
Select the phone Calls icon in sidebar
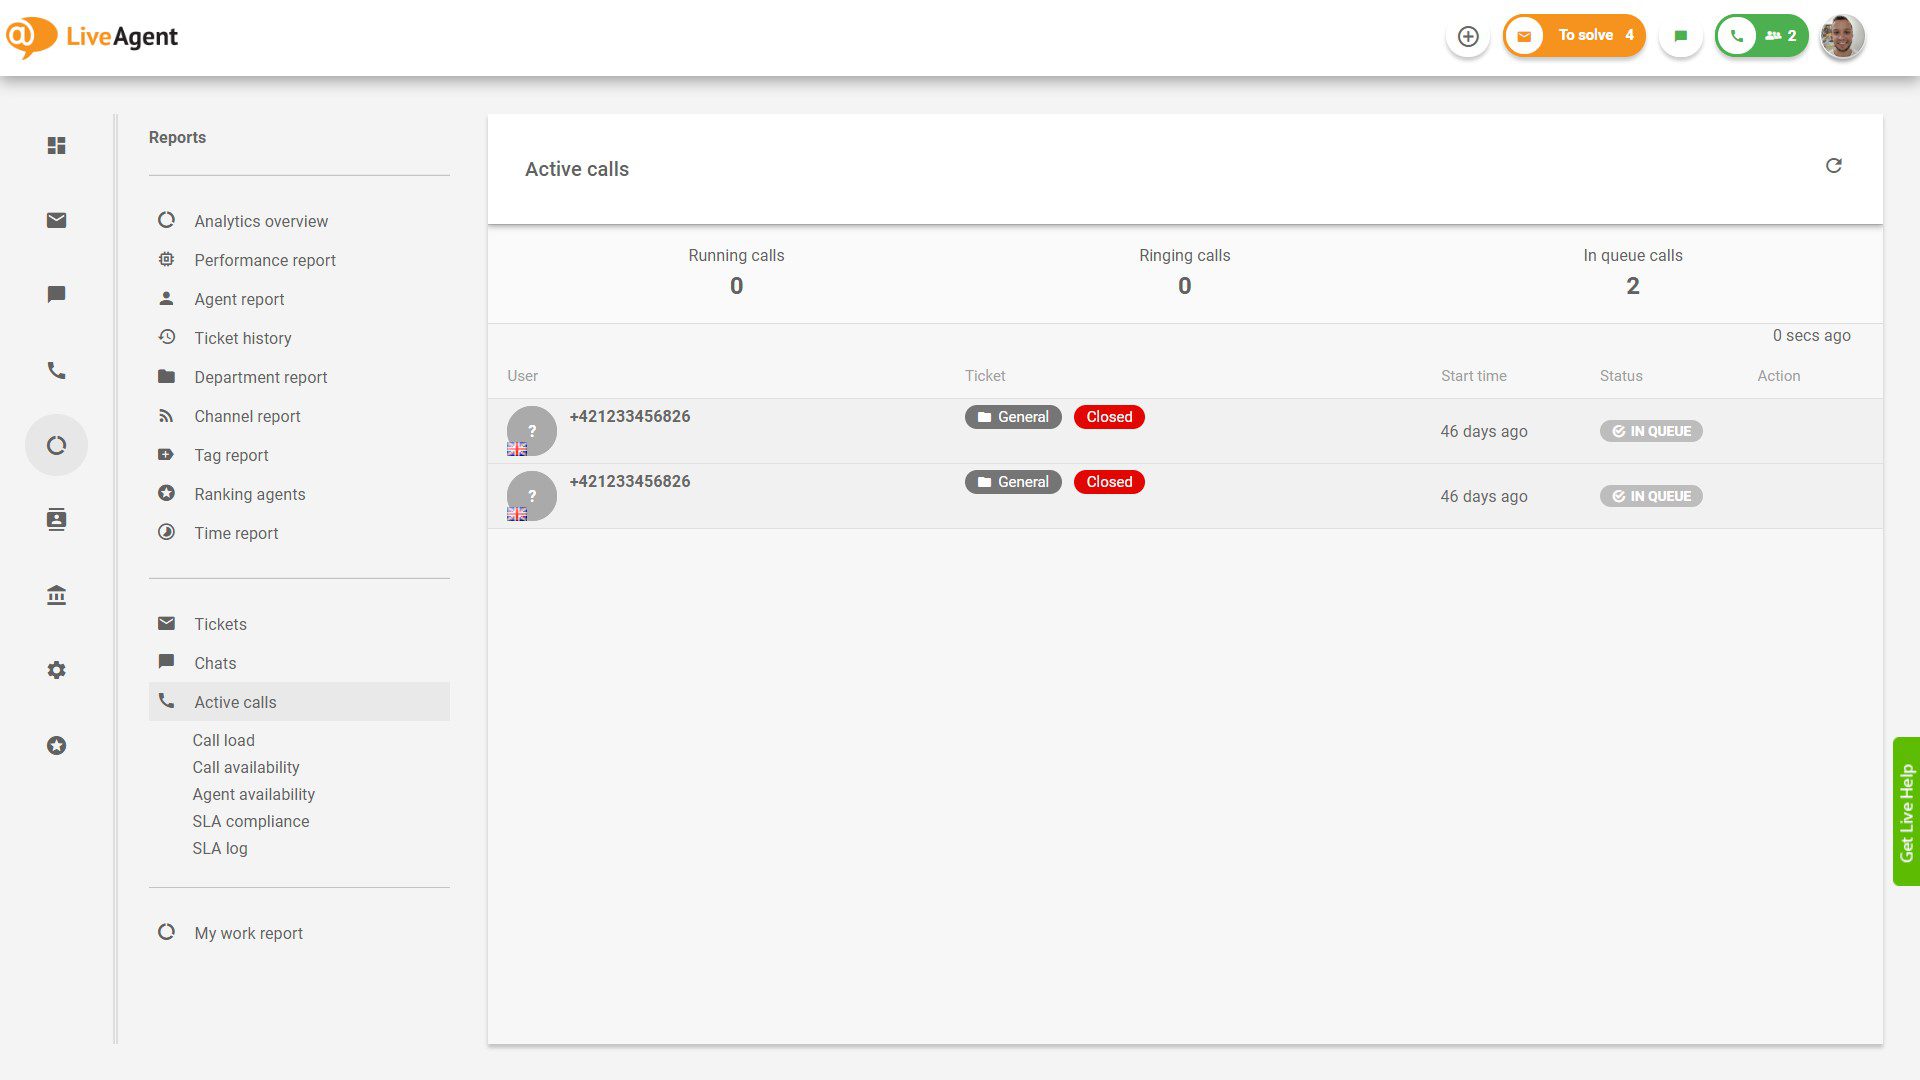point(56,370)
